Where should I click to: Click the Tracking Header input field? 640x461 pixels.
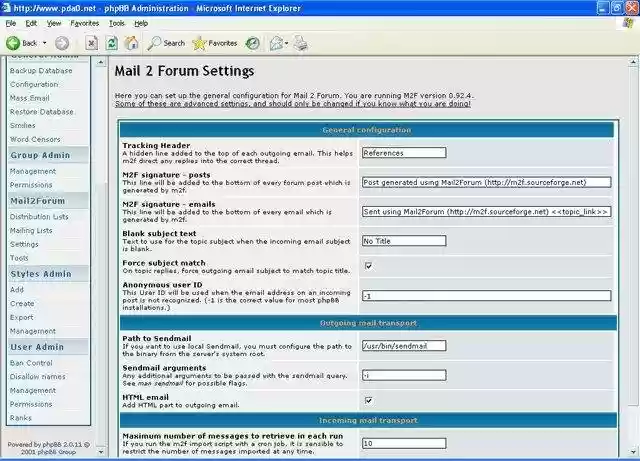[404, 153]
